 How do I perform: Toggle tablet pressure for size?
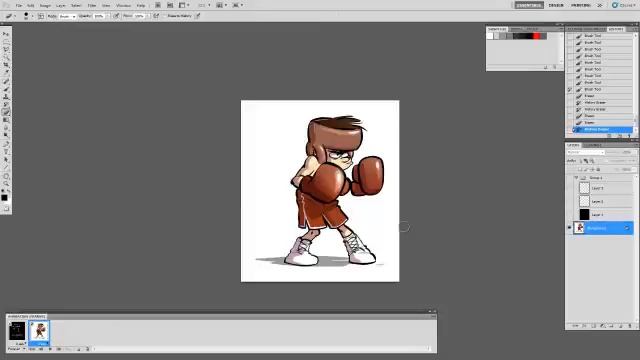pyautogui.click(x=198, y=16)
